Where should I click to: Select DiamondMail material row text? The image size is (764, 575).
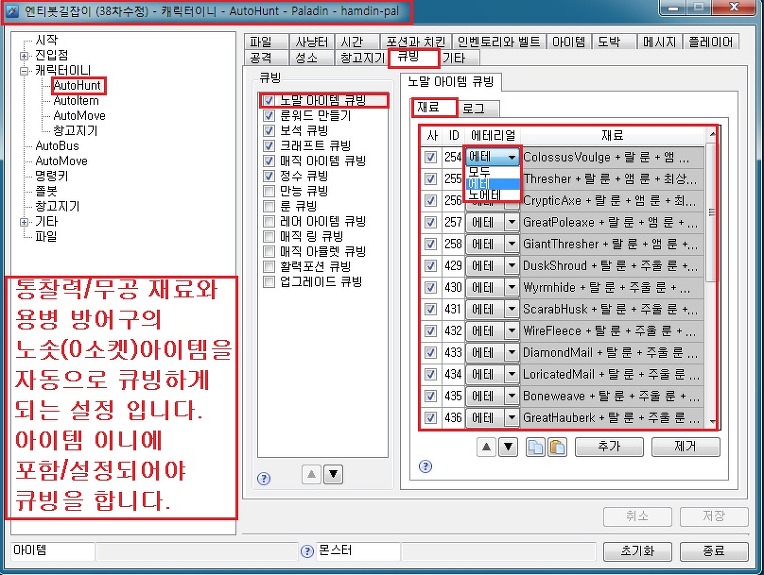(x=611, y=353)
